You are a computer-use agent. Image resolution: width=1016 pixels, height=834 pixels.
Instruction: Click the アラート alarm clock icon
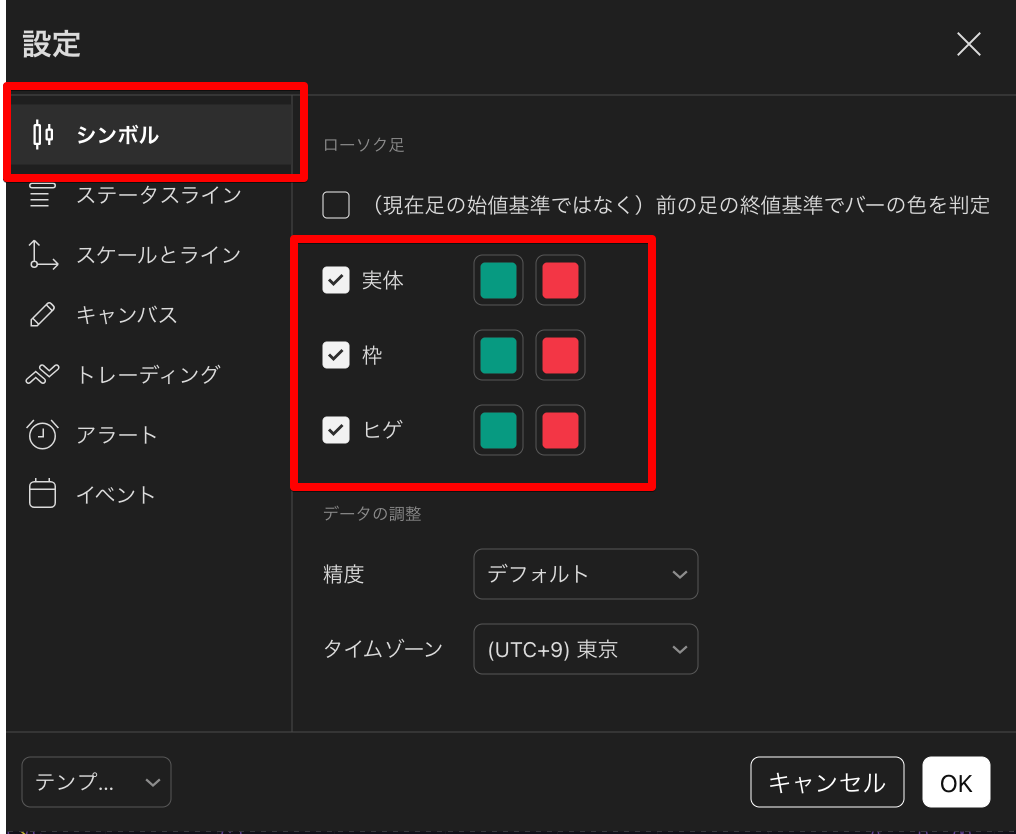pyautogui.click(x=42, y=435)
